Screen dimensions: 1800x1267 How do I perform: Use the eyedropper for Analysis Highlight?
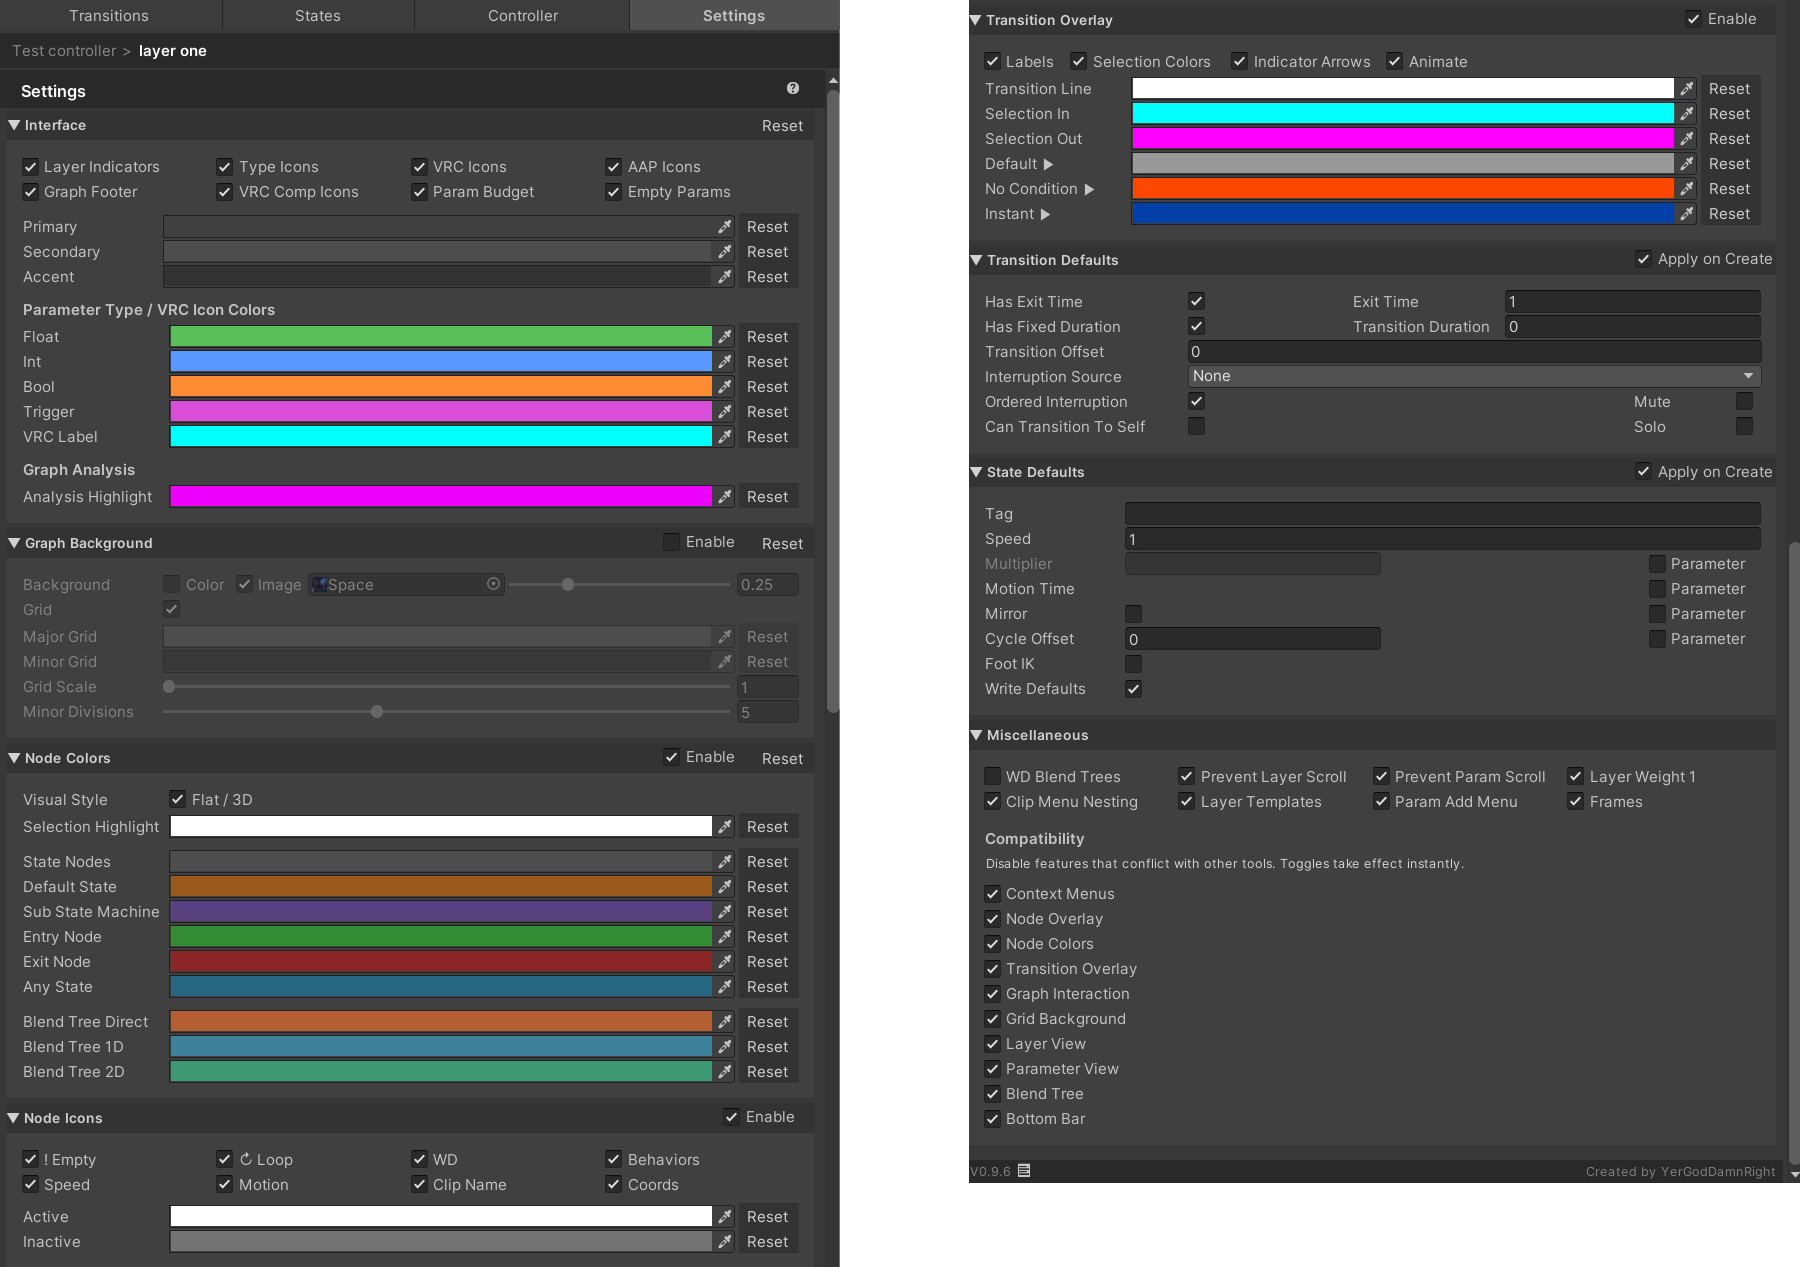pos(725,497)
